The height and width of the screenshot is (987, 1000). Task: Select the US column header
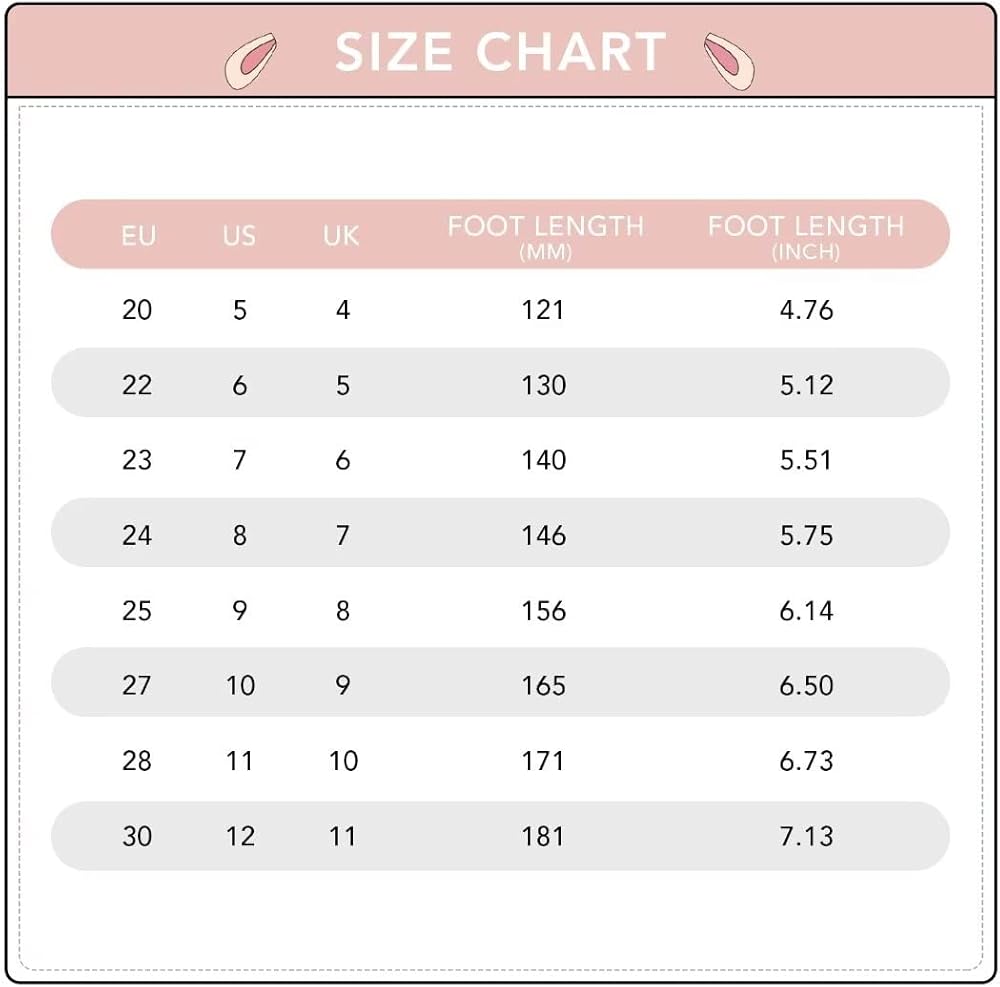click(x=239, y=236)
